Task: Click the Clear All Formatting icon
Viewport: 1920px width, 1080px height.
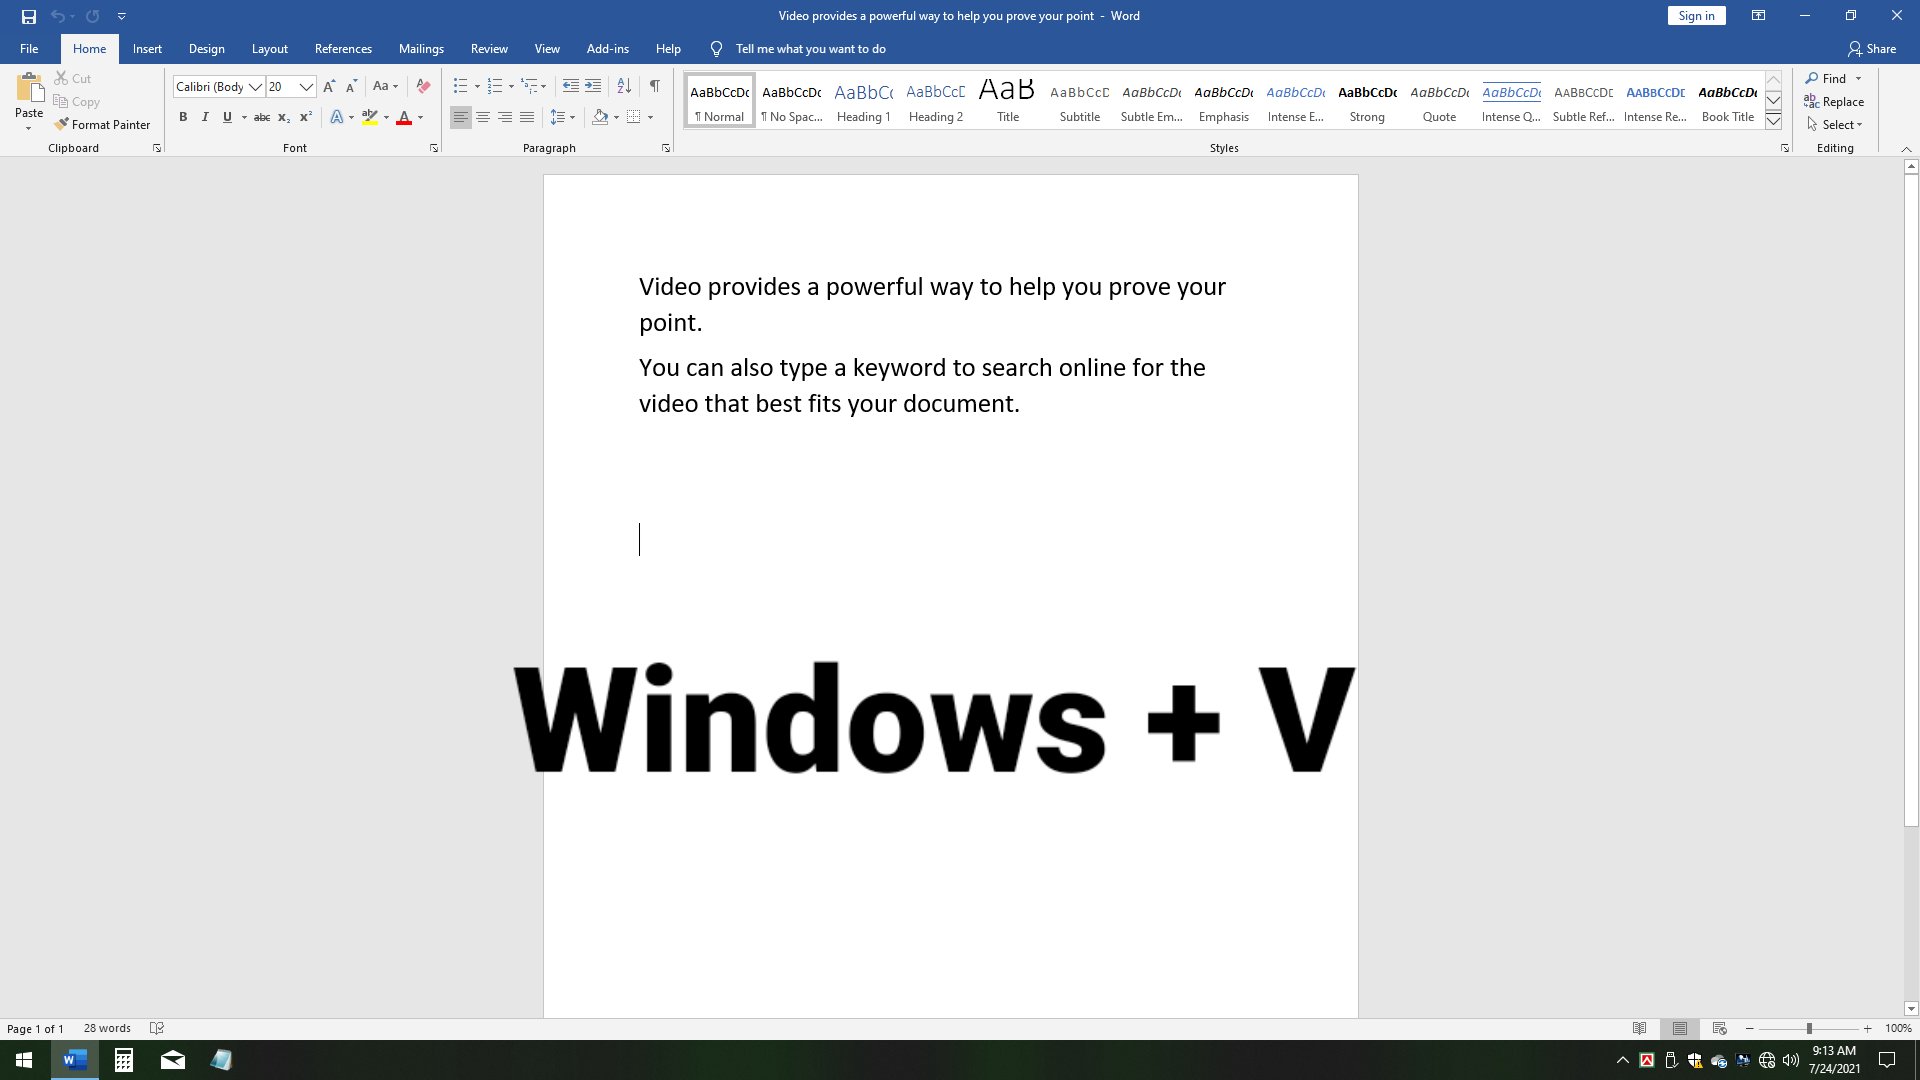Action: (423, 87)
